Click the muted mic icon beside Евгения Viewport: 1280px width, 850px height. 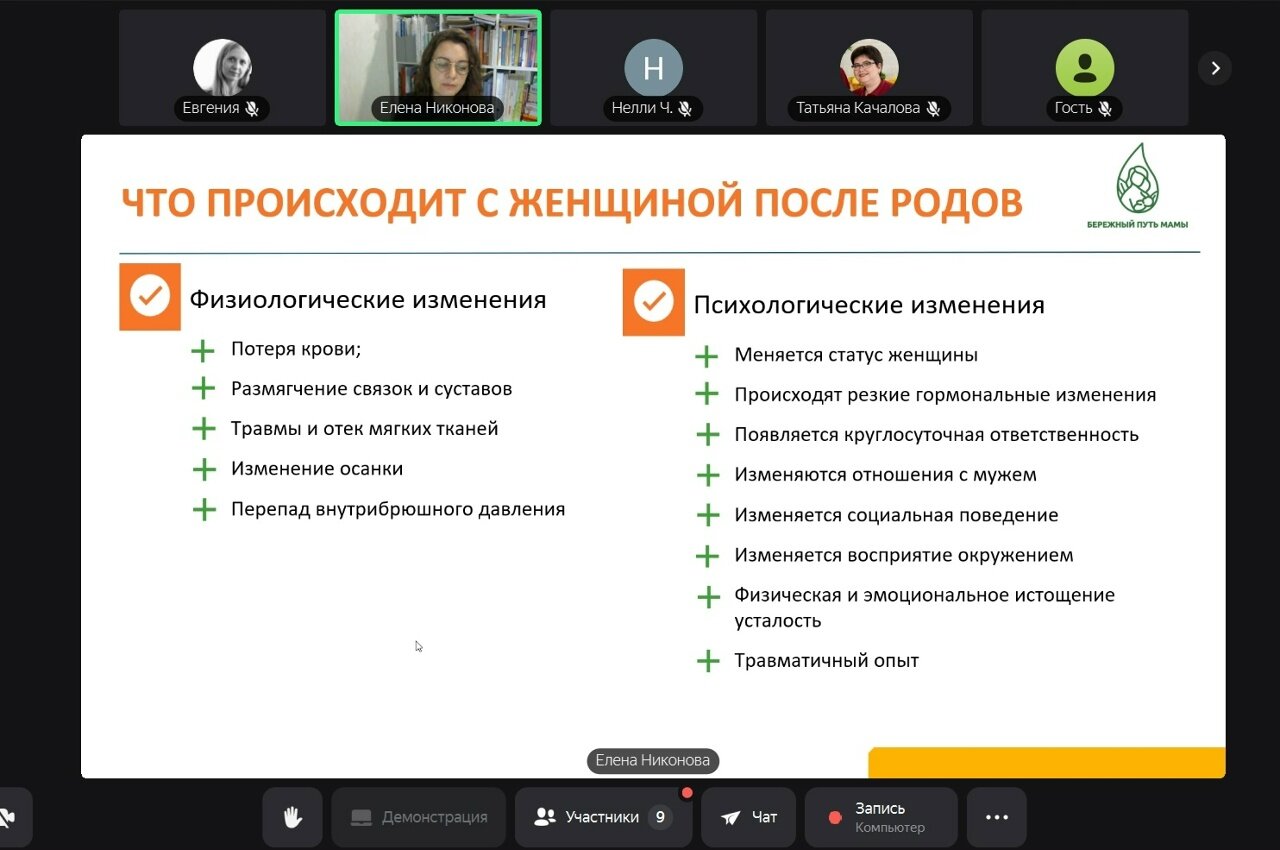(x=253, y=108)
